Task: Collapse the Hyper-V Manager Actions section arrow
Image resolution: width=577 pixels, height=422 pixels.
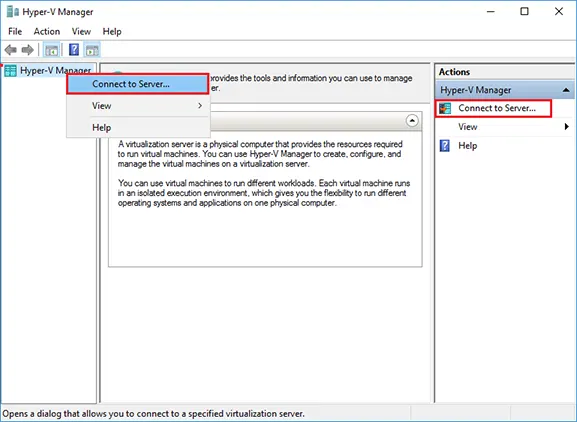Action: click(x=566, y=90)
